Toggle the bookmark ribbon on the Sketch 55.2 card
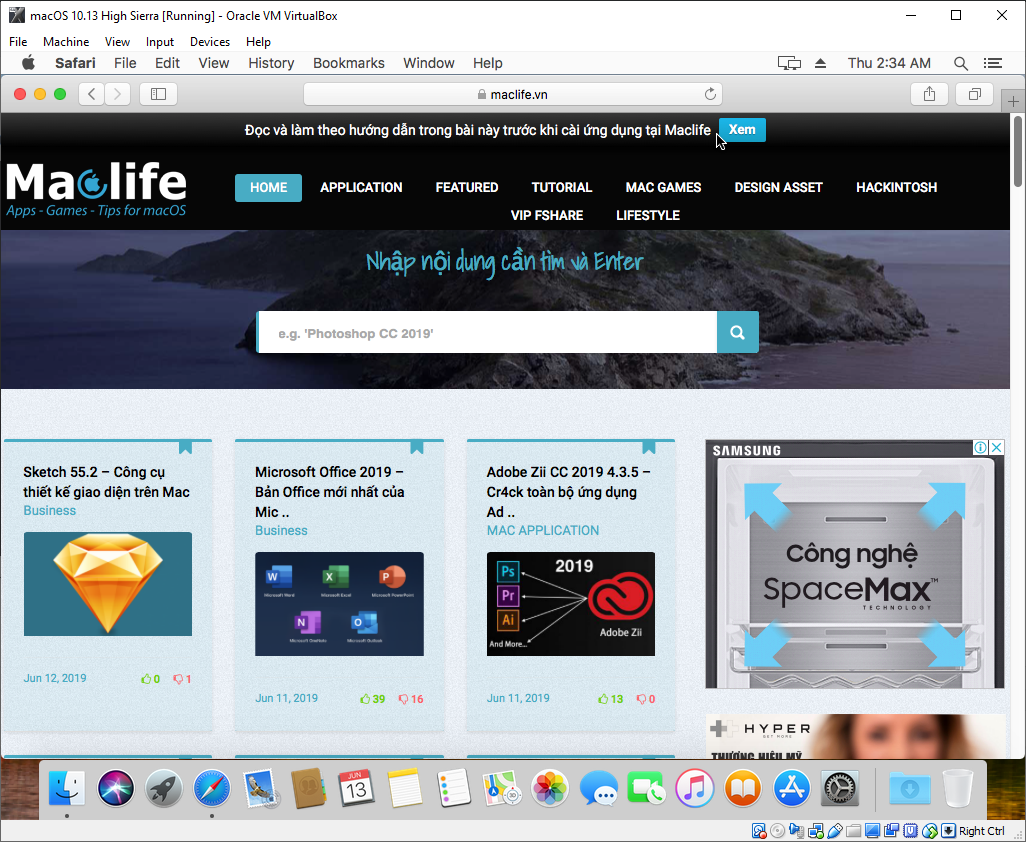 pyautogui.click(x=186, y=445)
